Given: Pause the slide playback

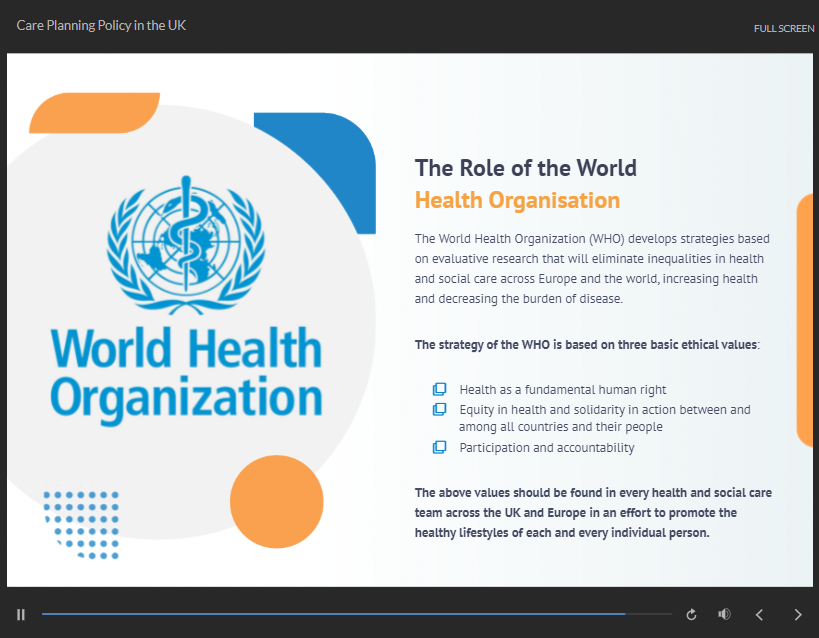Looking at the screenshot, I should [21, 614].
